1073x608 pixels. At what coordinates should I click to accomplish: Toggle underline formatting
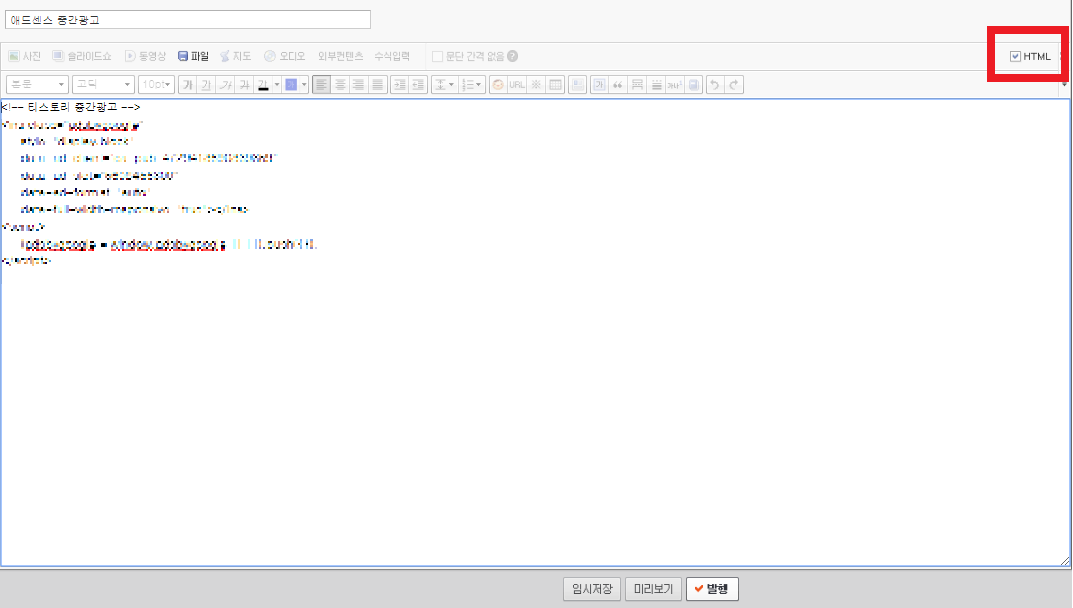click(206, 84)
